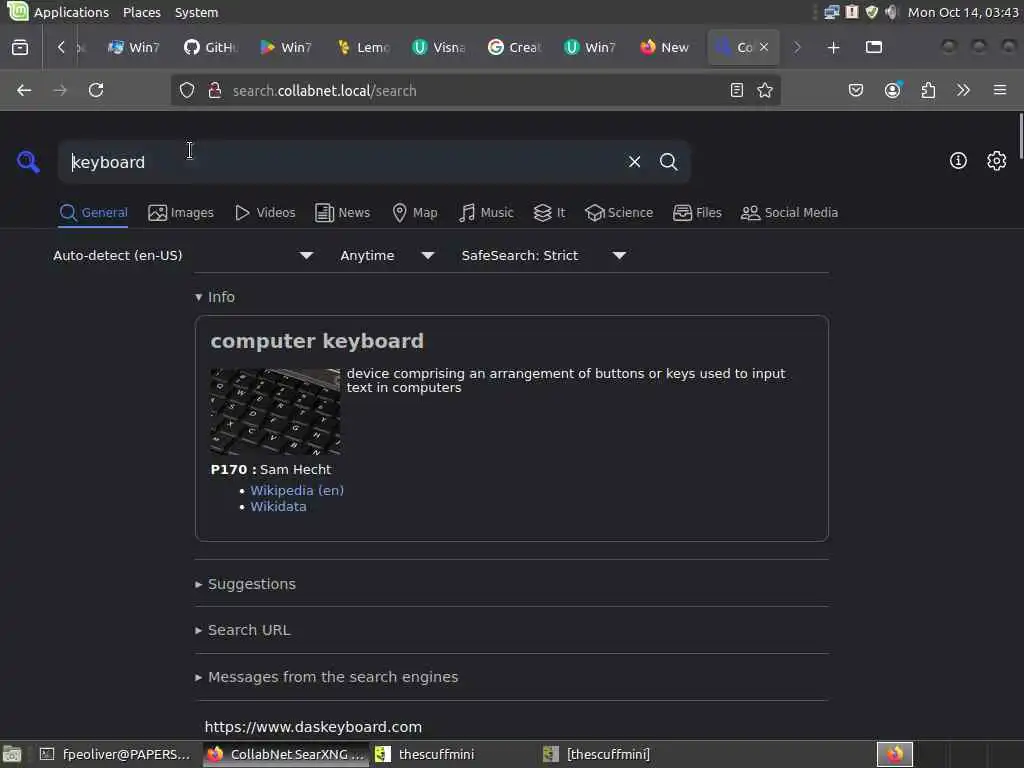The width and height of the screenshot is (1024, 768).
Task: Switch to Visna browser tab
Action: click(438, 47)
